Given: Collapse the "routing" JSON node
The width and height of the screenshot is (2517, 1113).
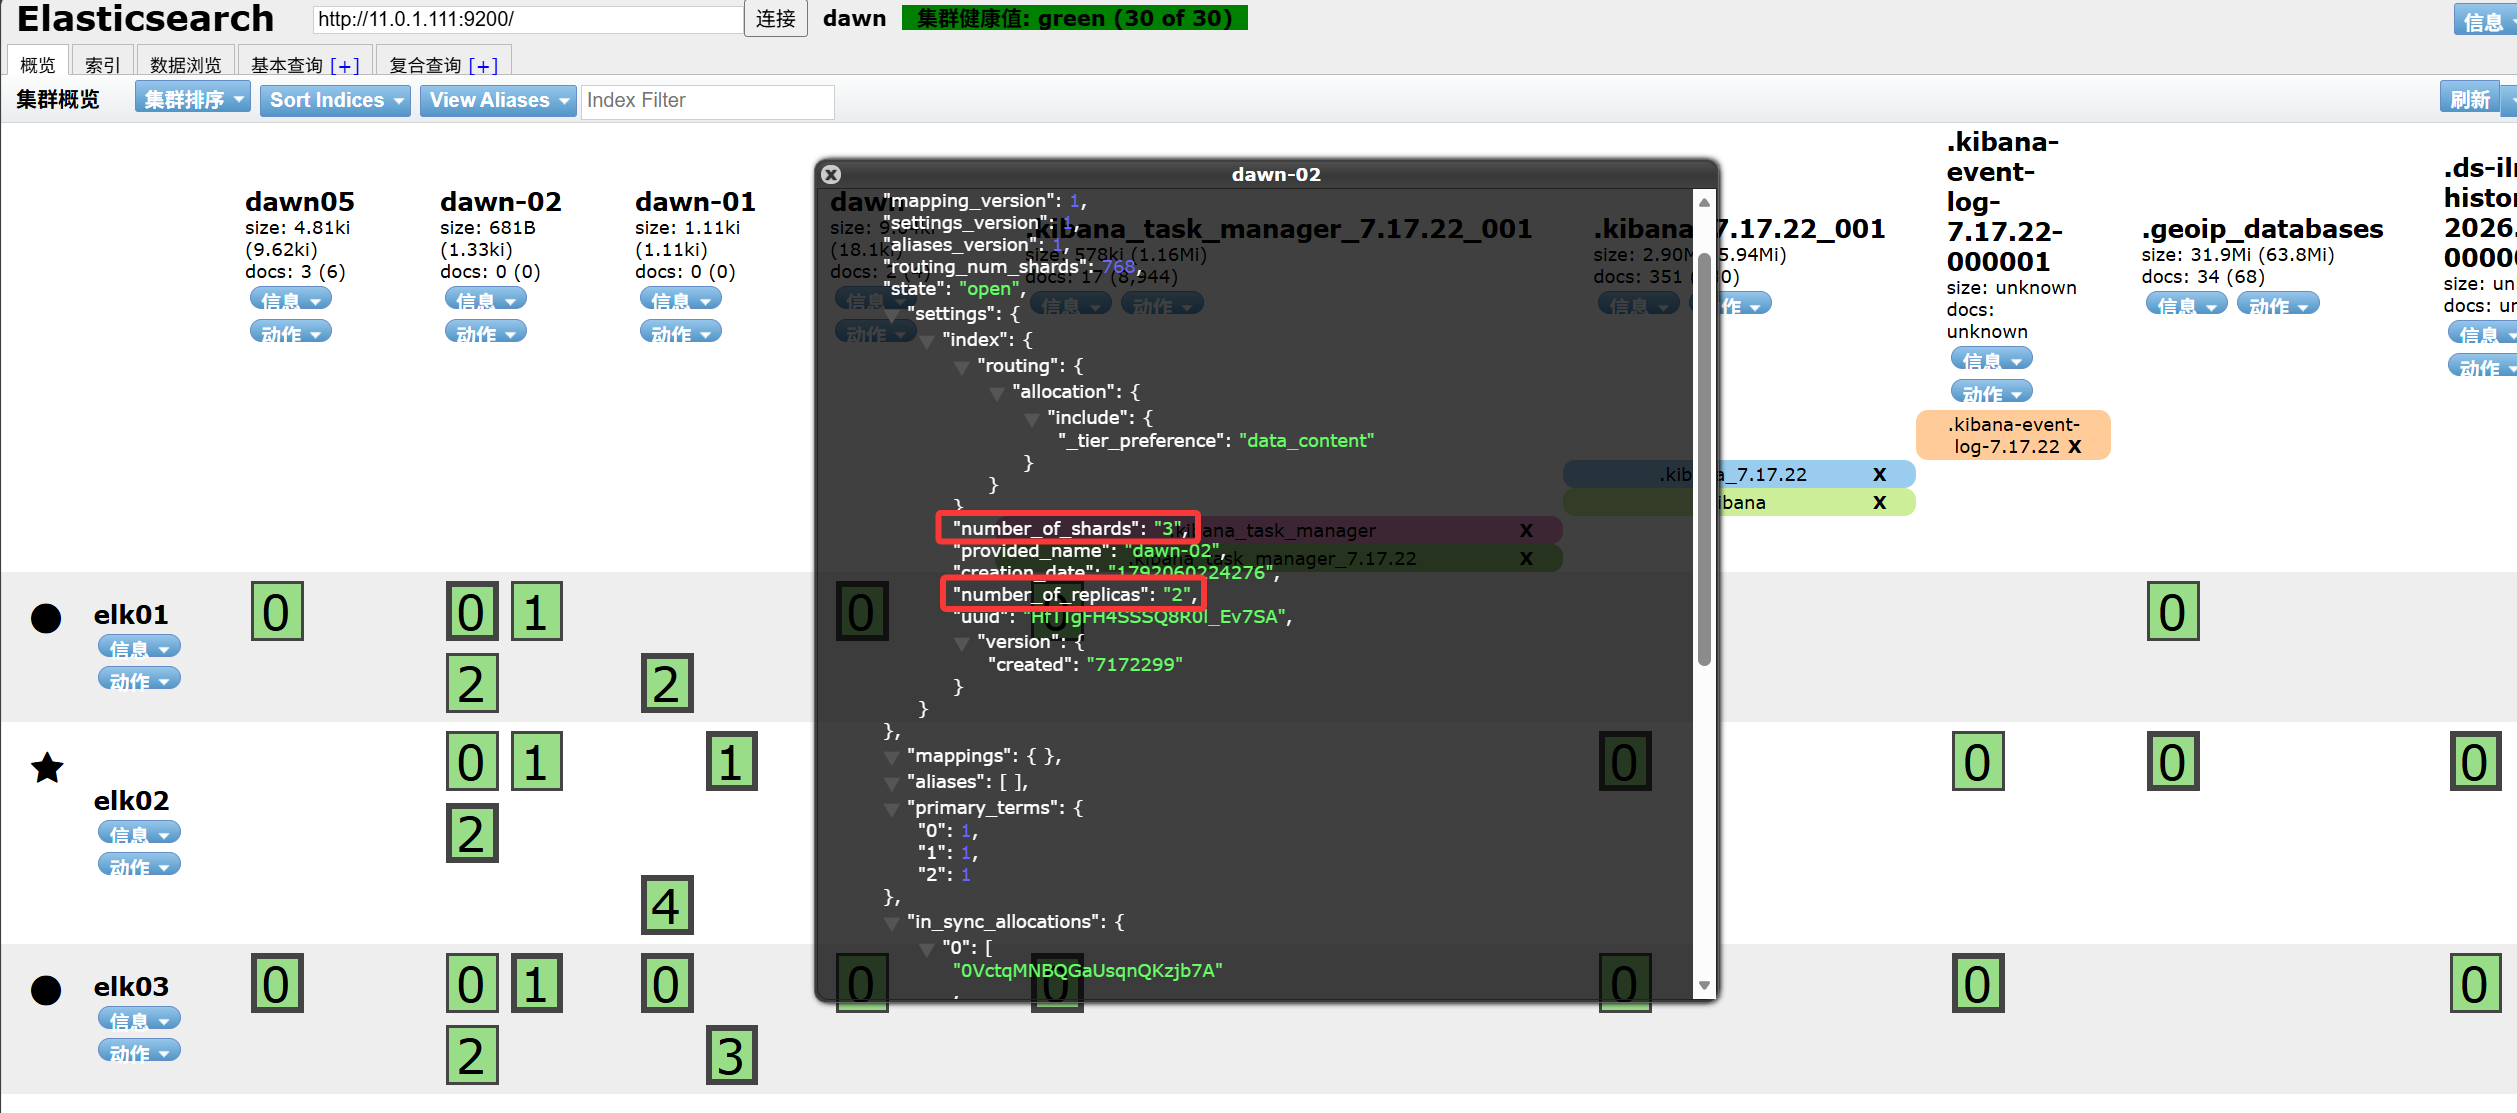Looking at the screenshot, I should point(962,367).
